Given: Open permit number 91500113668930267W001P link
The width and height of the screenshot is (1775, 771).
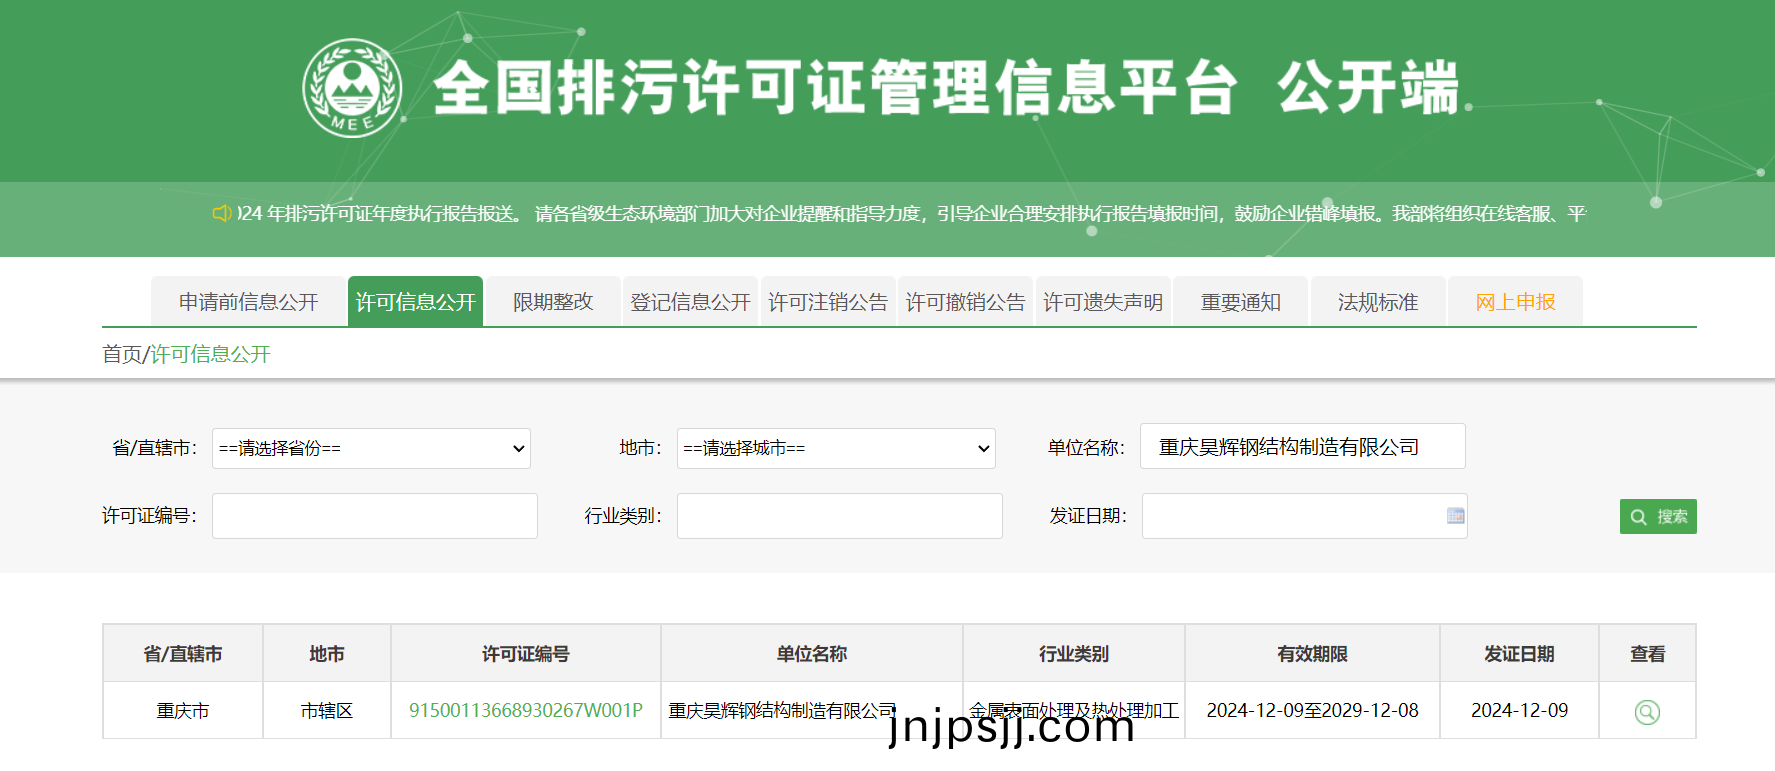Looking at the screenshot, I should point(525,711).
